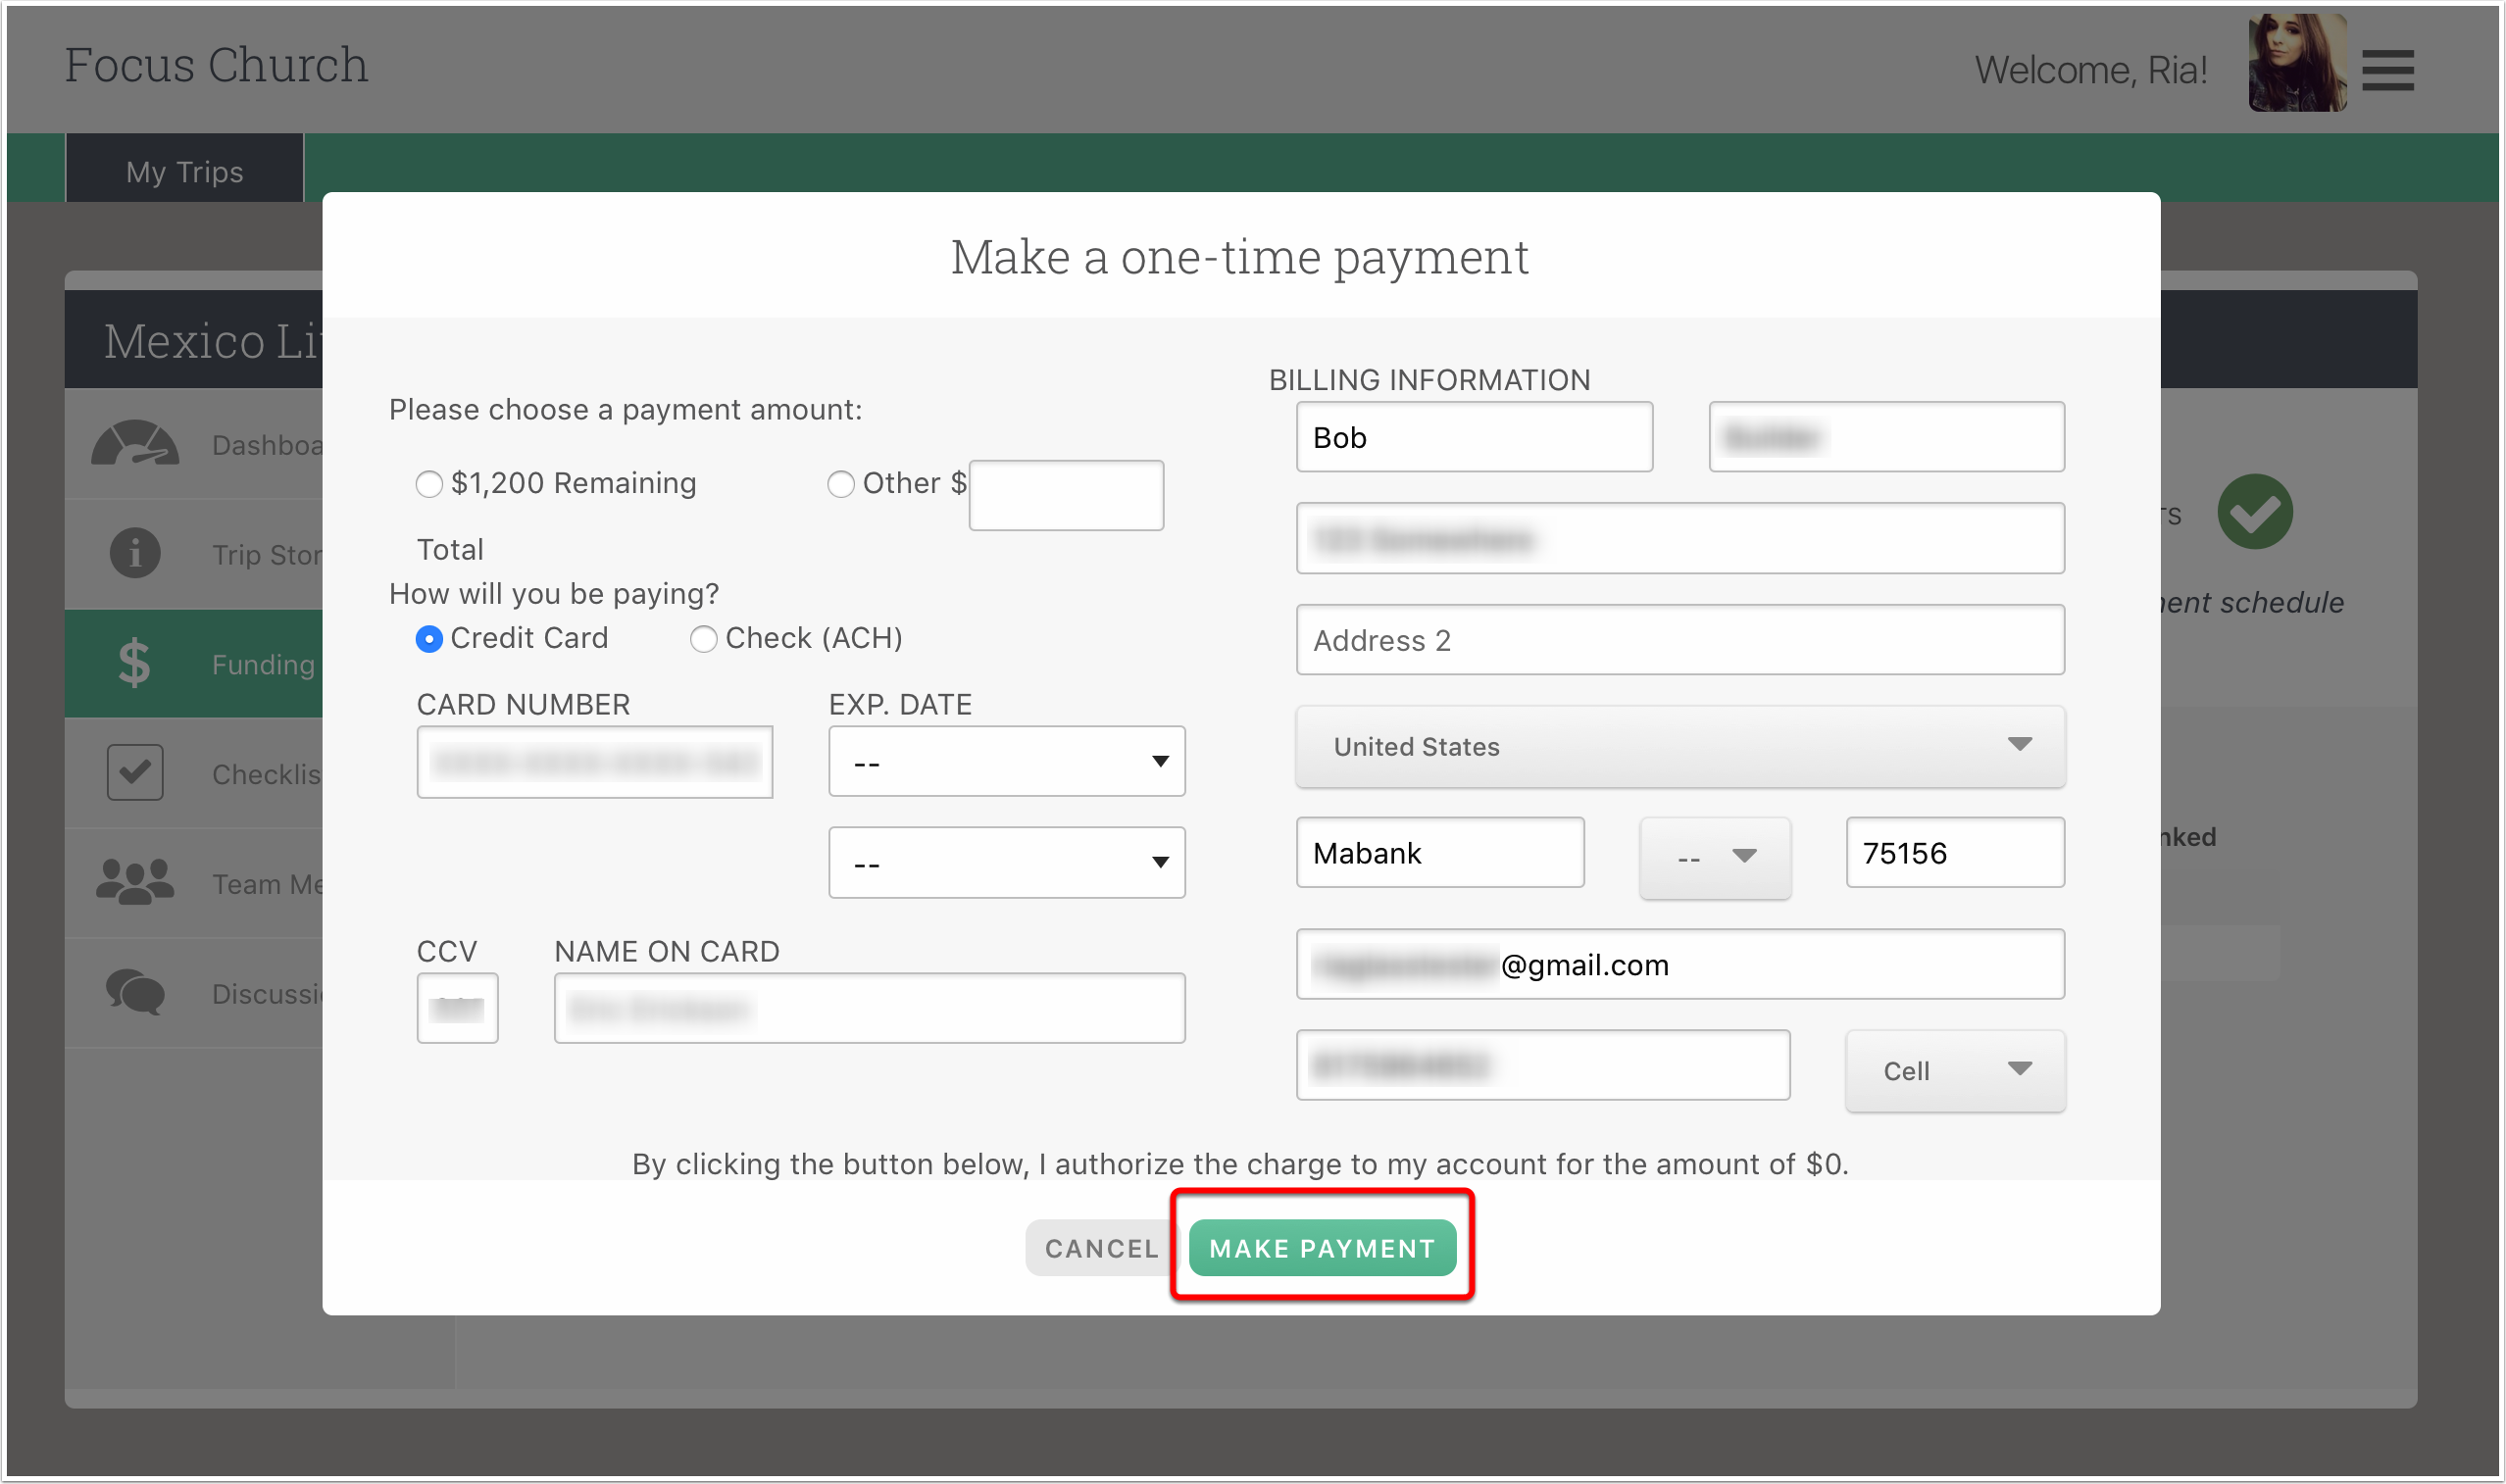This screenshot has height=1484, width=2506.
Task: Click the Team Members people icon
Action: (x=135, y=883)
